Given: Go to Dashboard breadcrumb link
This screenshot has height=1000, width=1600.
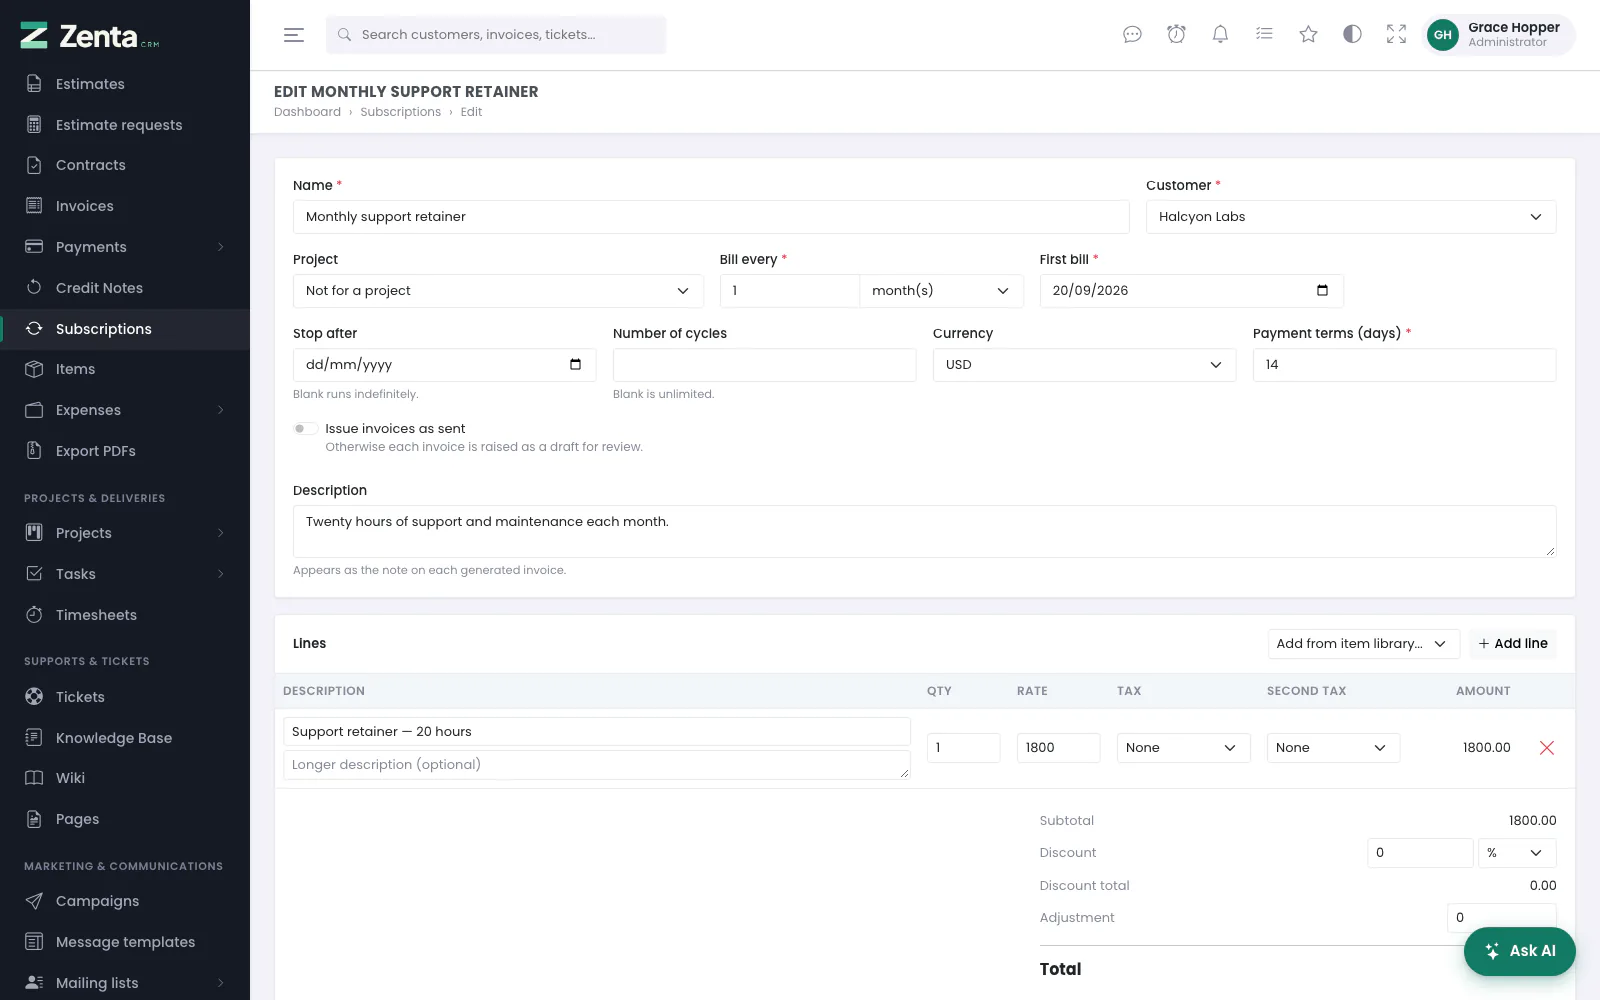Looking at the screenshot, I should pos(307,112).
